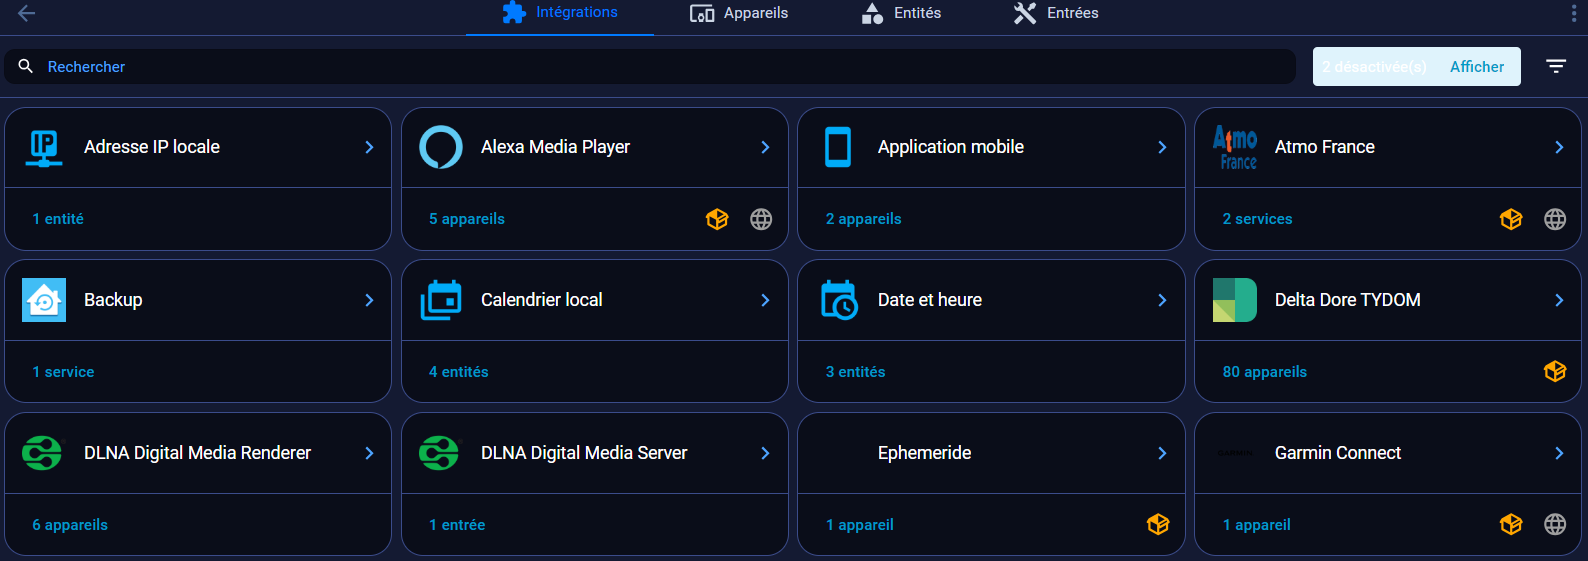This screenshot has width=1588, height=561.
Task: Go to the Entrées tab
Action: [x=1055, y=13]
